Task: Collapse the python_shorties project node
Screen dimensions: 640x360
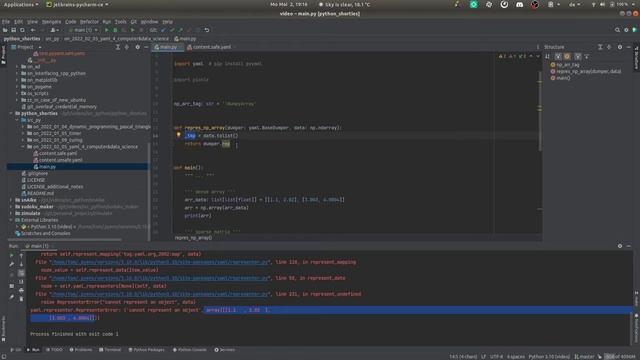Action: tap(11, 113)
